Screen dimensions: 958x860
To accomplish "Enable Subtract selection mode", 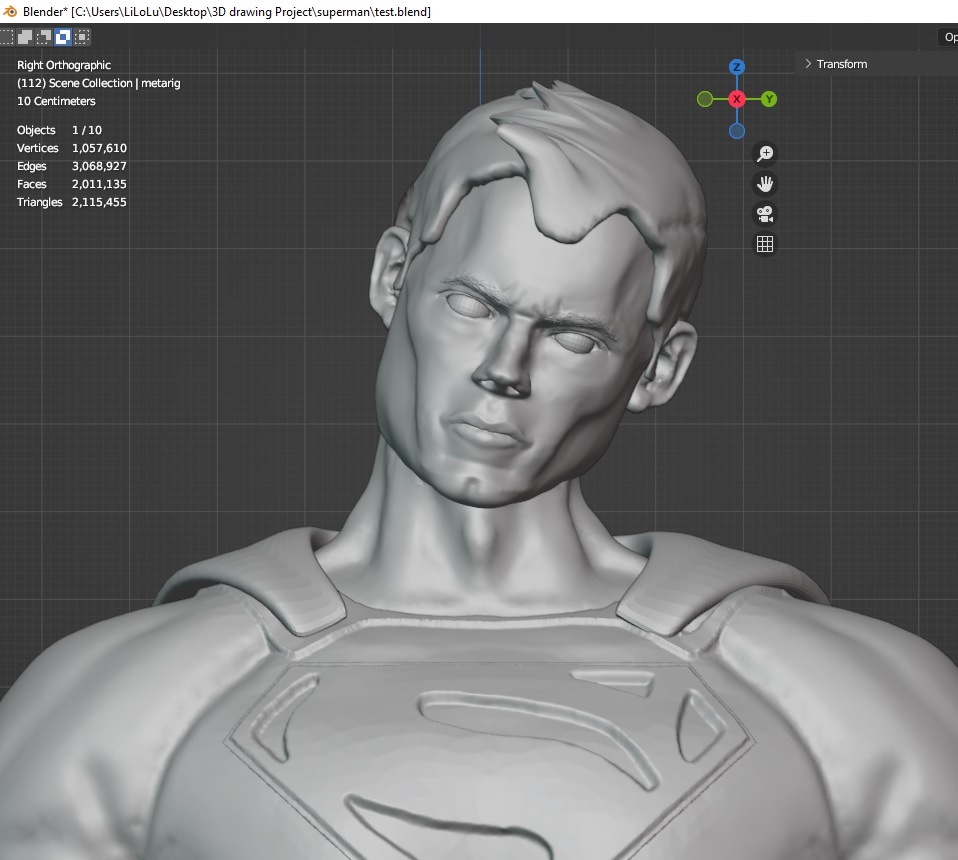I will coord(43,36).
